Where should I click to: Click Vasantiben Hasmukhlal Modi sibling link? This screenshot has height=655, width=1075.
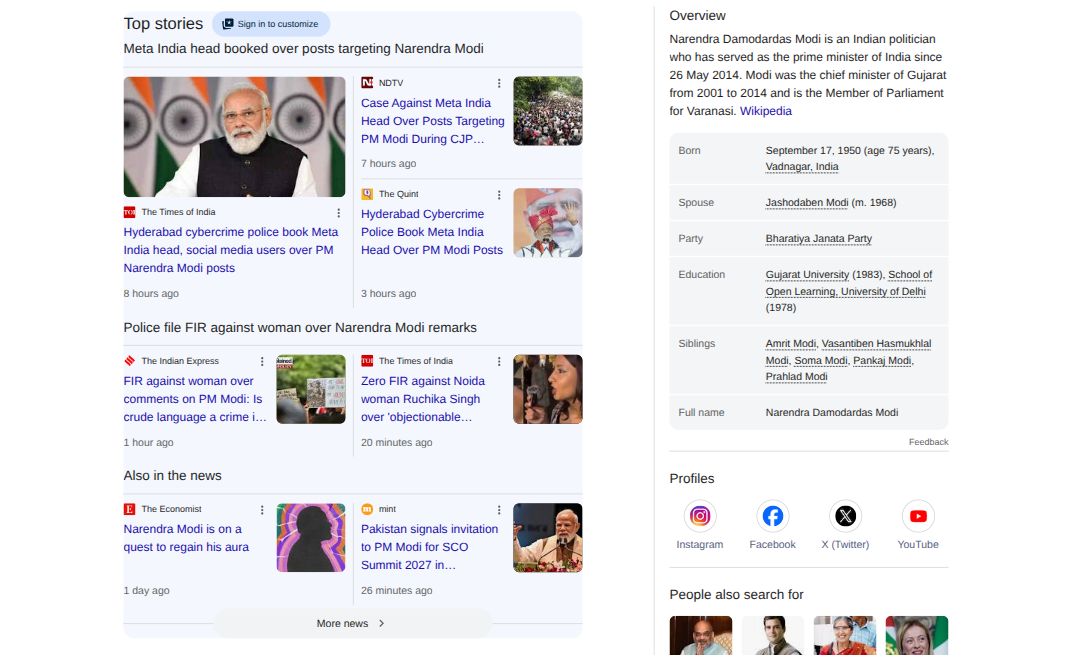pyautogui.click(x=849, y=352)
